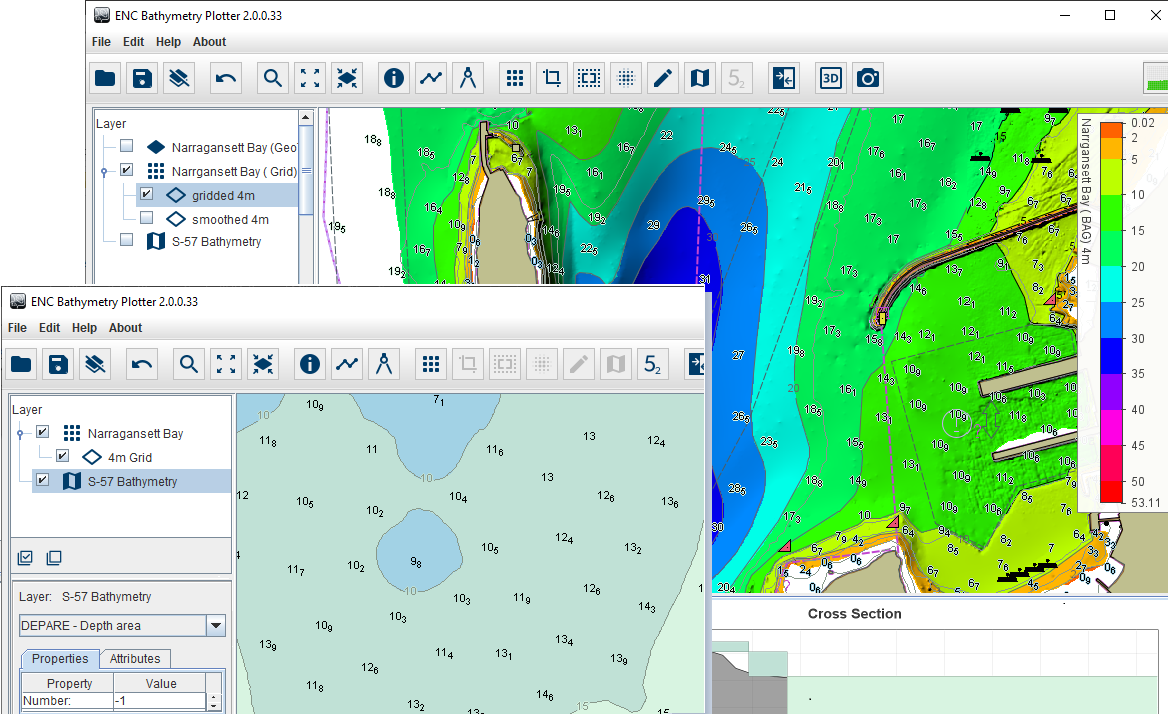Open the DEPARE - Depth area dropdown
1168x714 pixels.
pyautogui.click(x=215, y=626)
